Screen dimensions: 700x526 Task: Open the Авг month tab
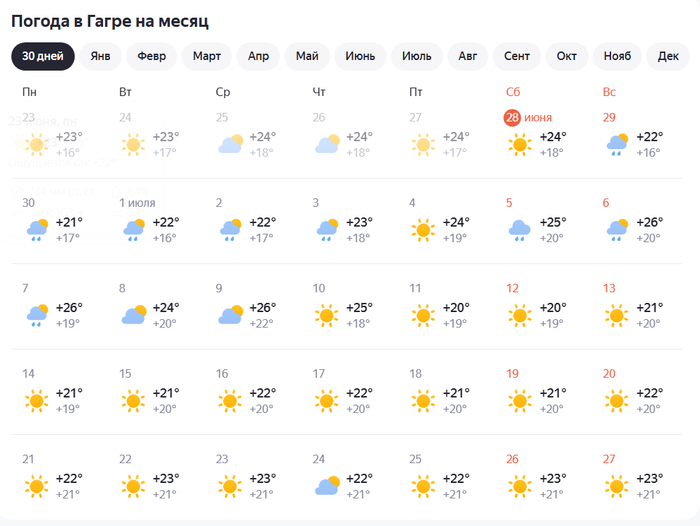click(x=467, y=56)
